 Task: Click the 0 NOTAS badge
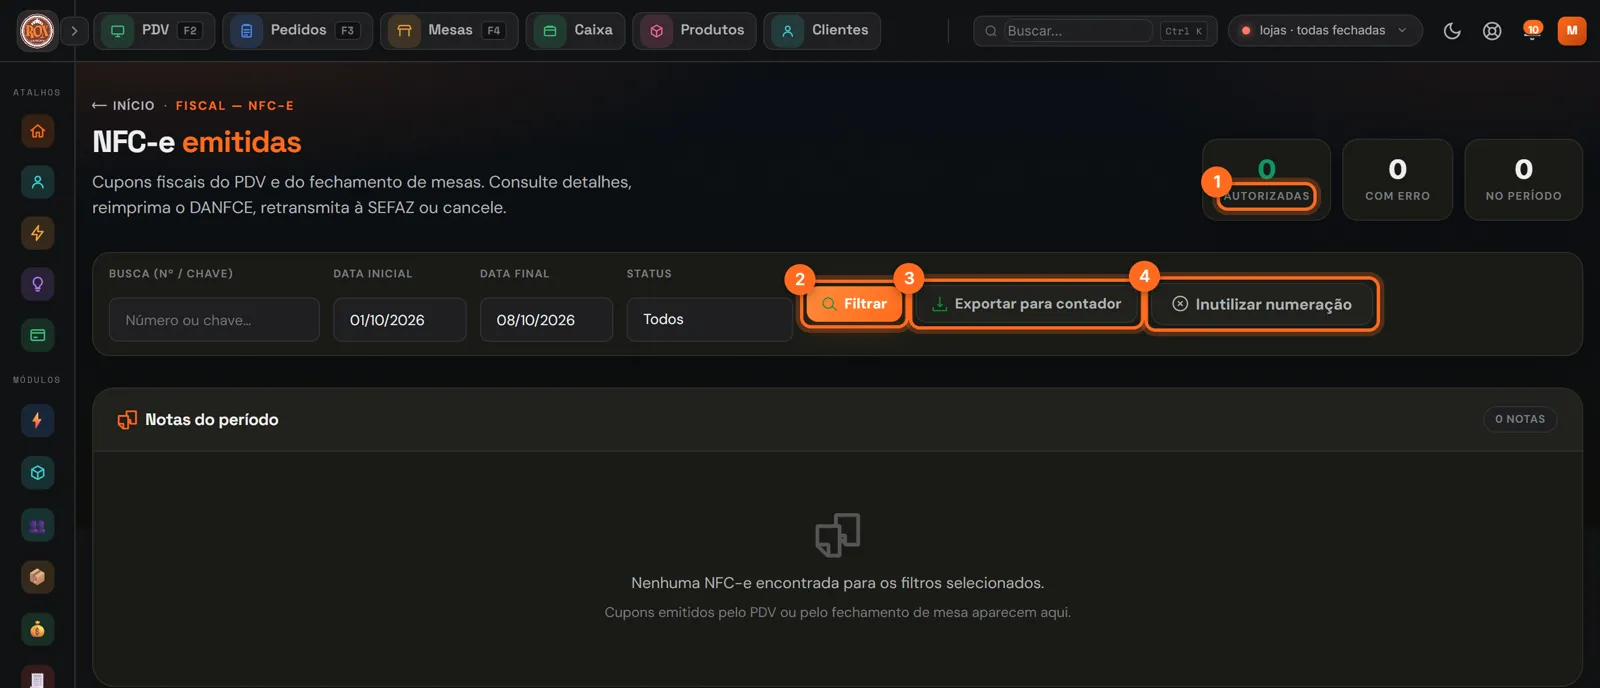[x=1520, y=419]
